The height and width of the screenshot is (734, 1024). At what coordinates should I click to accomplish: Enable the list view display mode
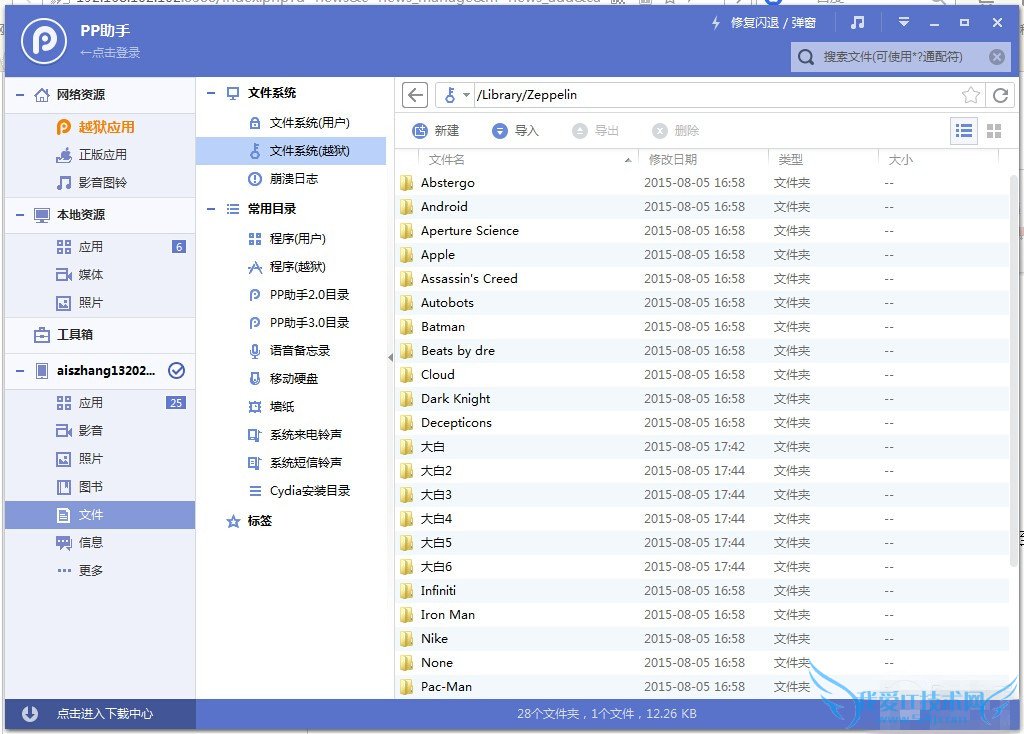[962, 130]
